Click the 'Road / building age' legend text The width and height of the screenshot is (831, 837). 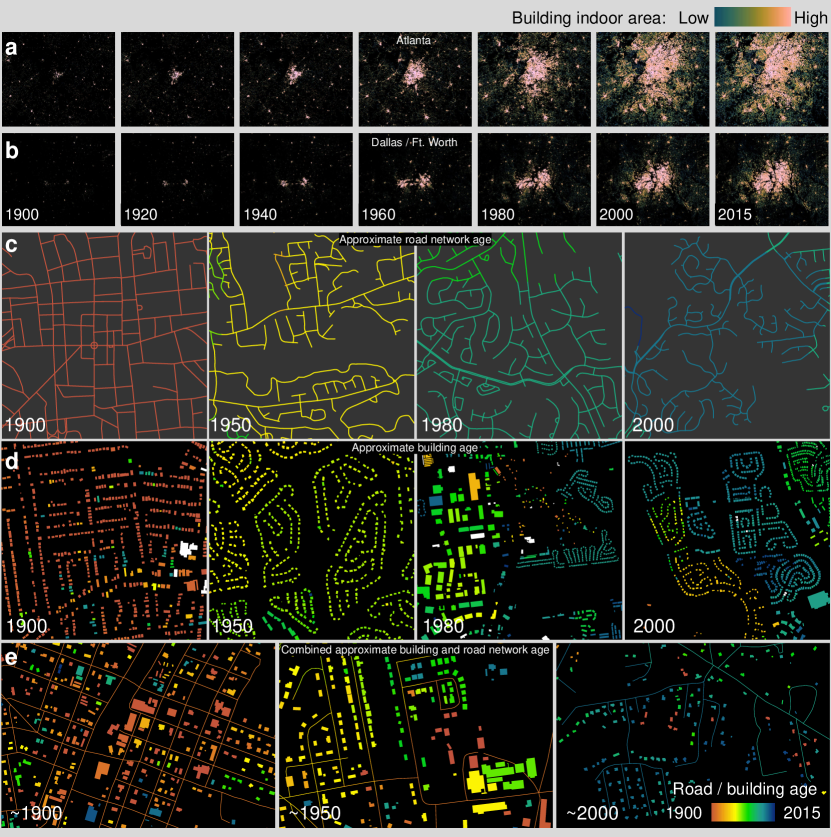click(744, 789)
